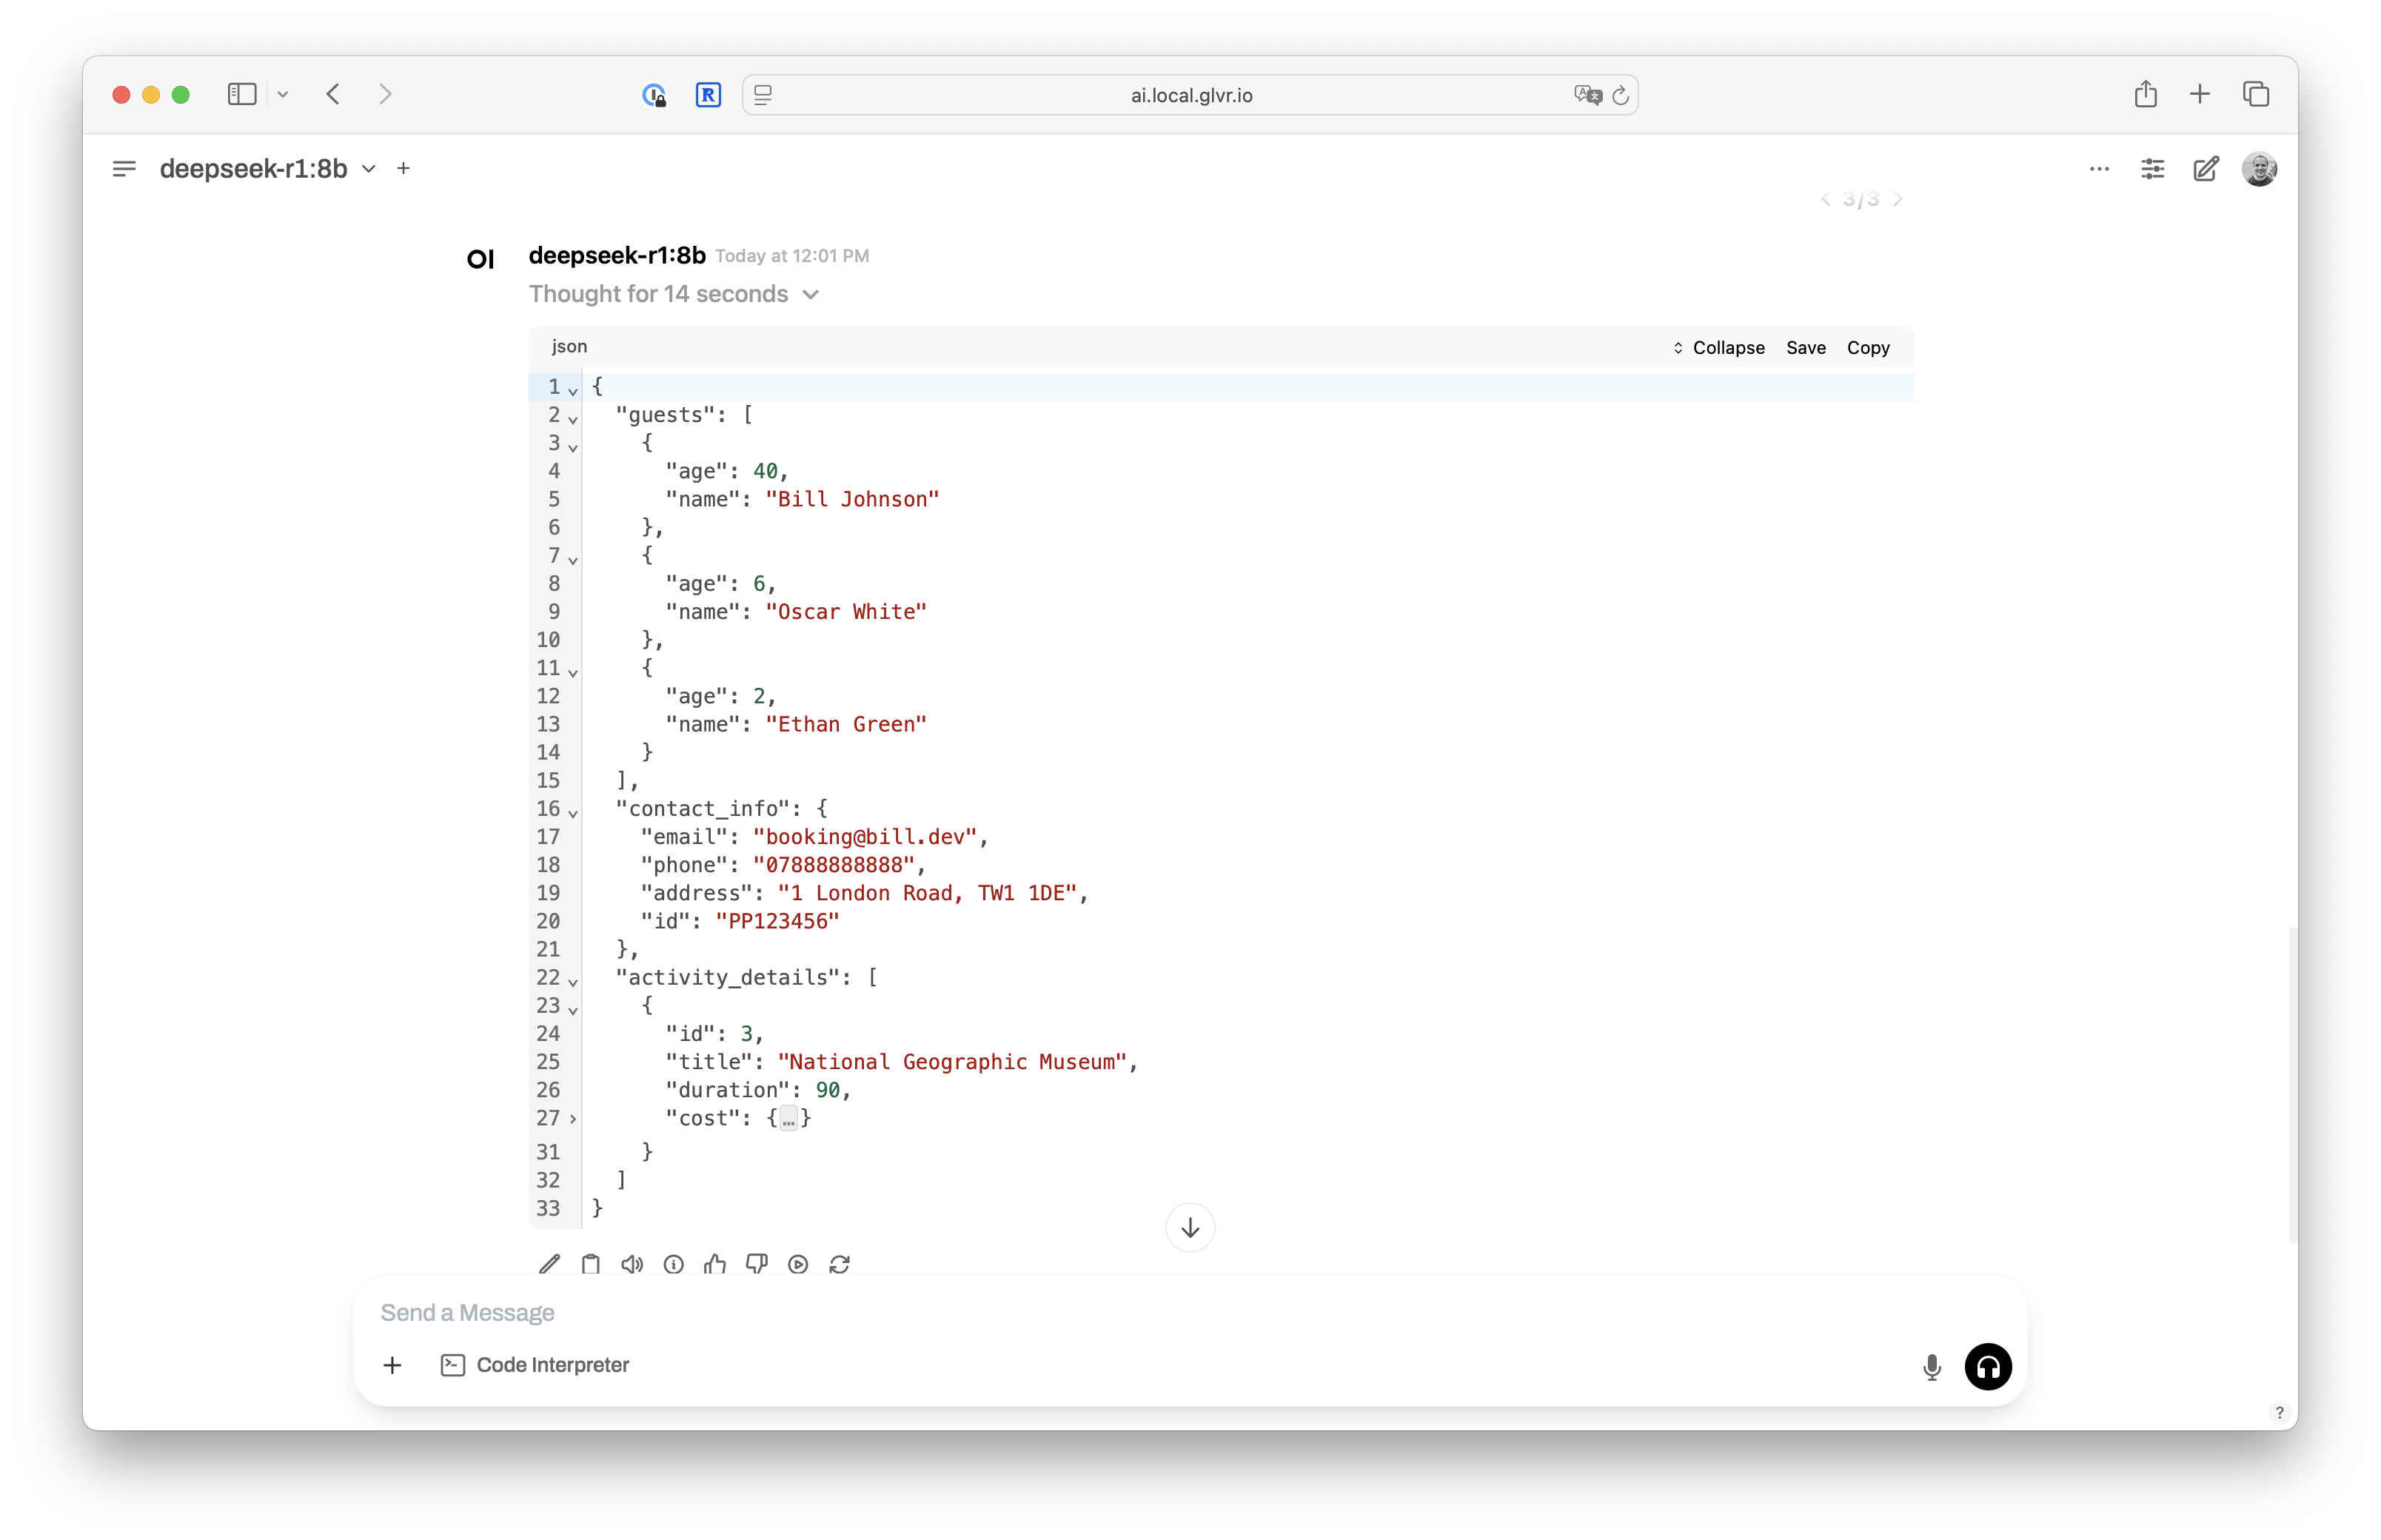Edit the response with pencil icon
Screen dimensions: 2381x1540
click(x=549, y=1264)
